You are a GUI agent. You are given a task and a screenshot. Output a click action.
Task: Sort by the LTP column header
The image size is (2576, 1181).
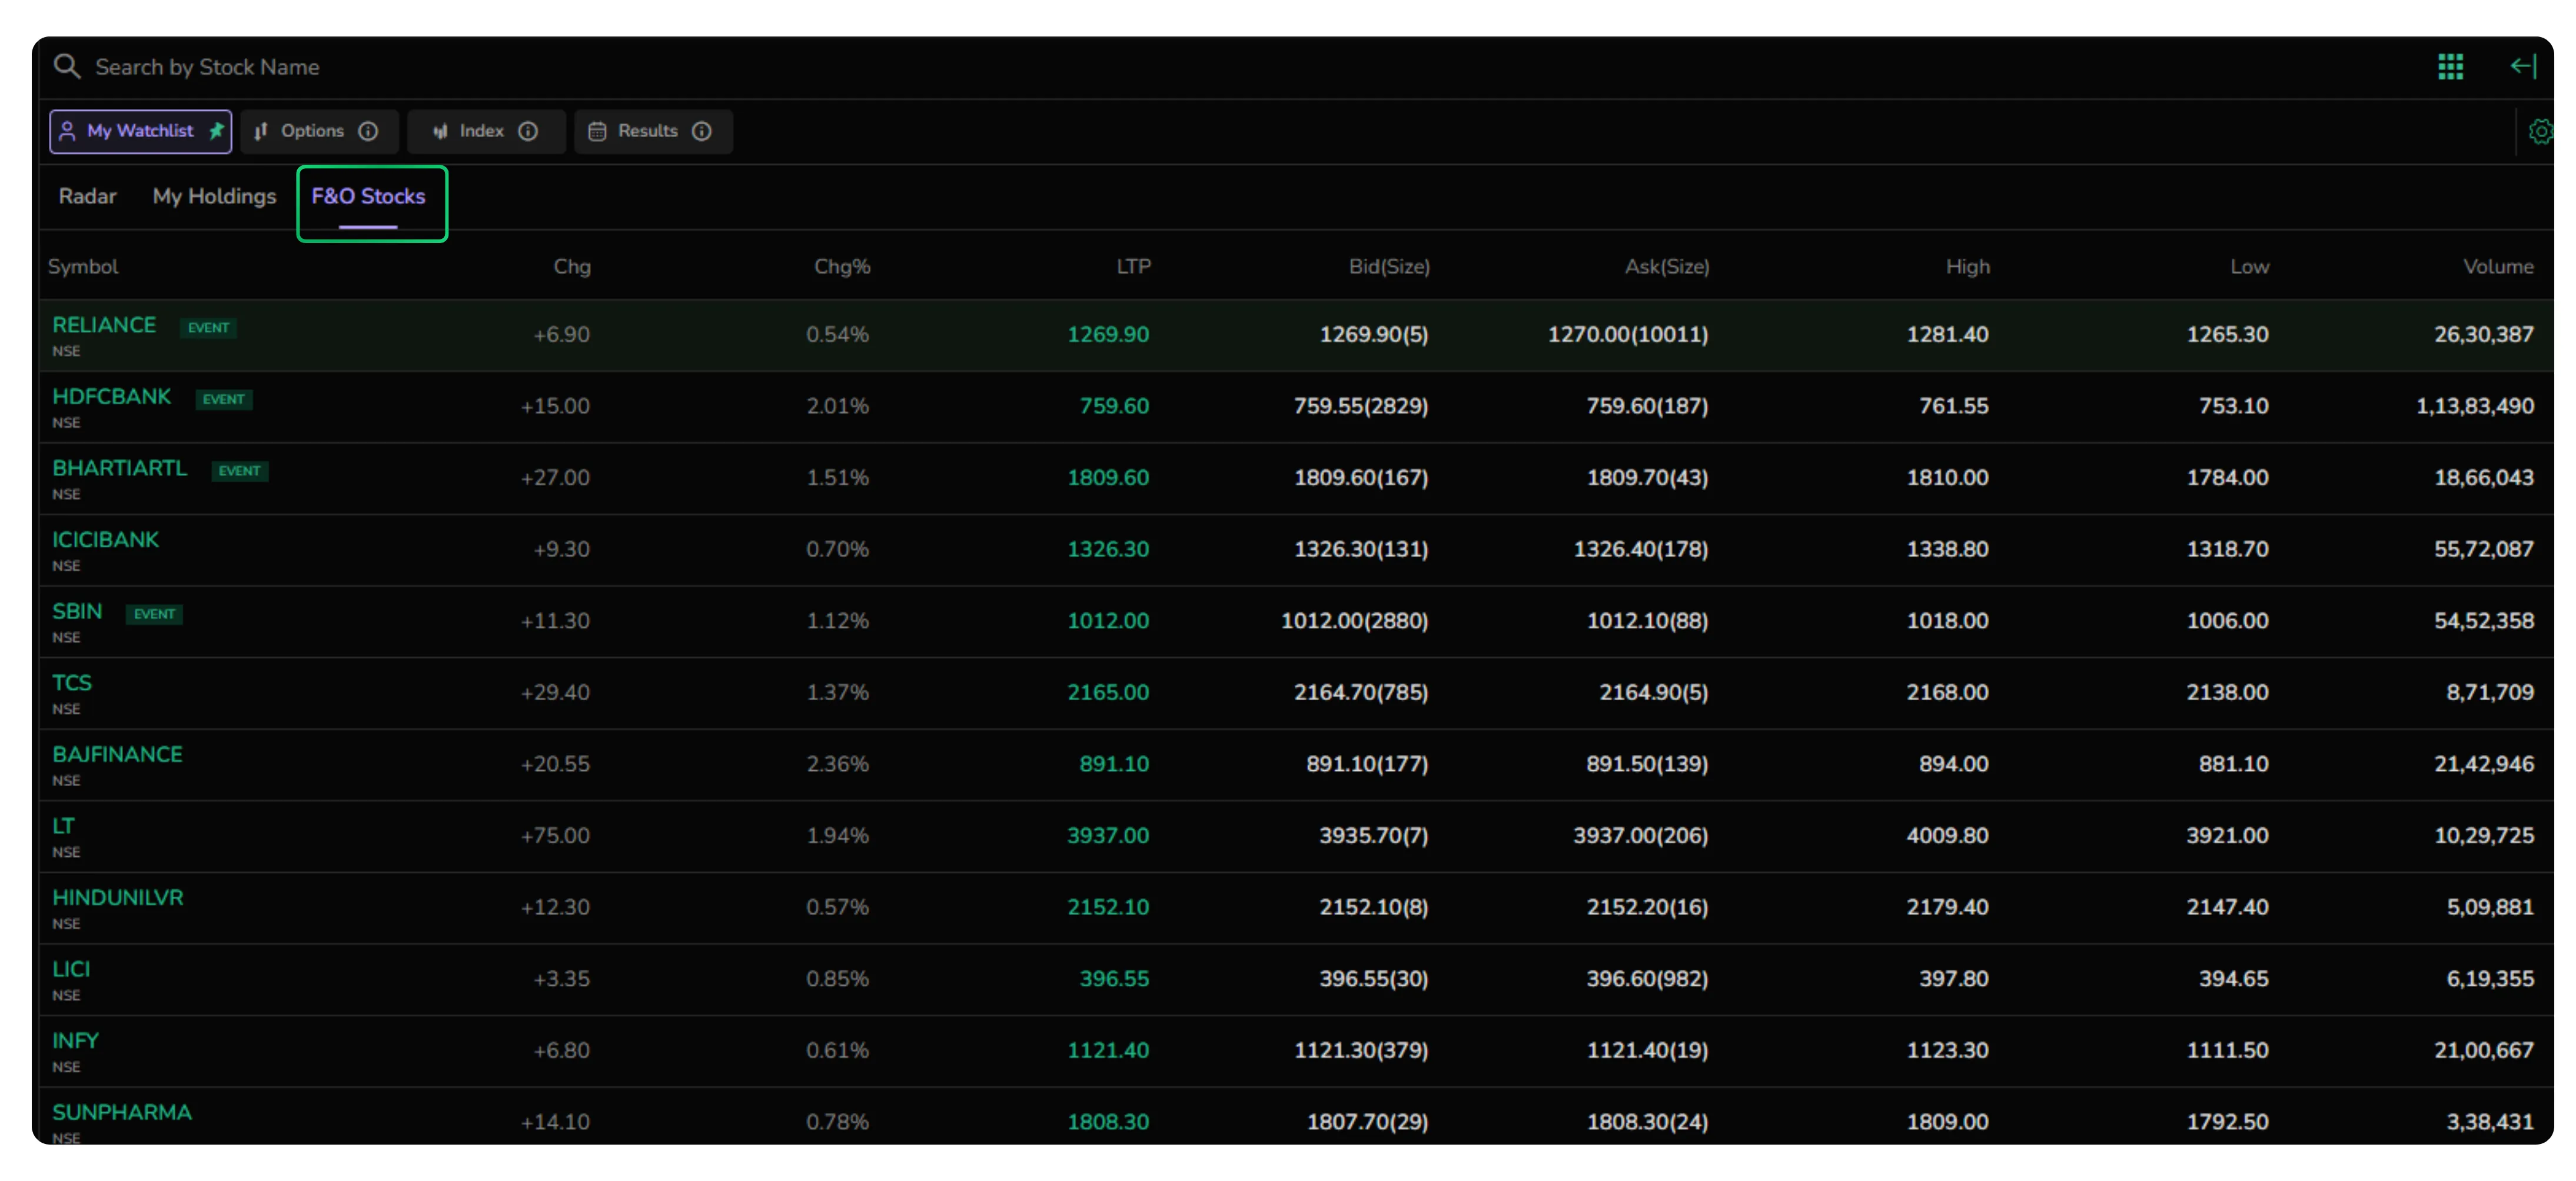tap(1133, 266)
